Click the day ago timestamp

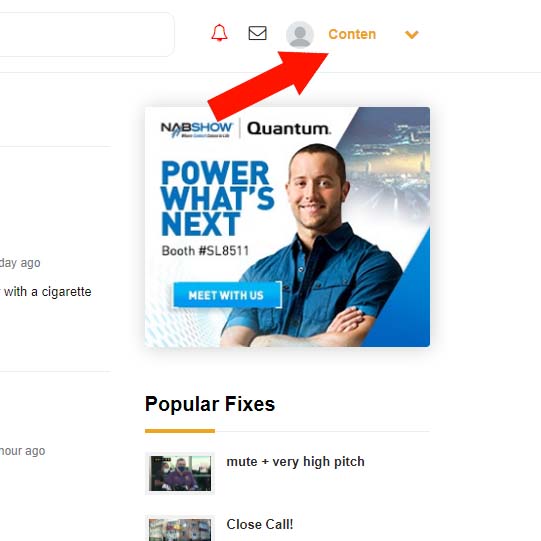point(20,263)
